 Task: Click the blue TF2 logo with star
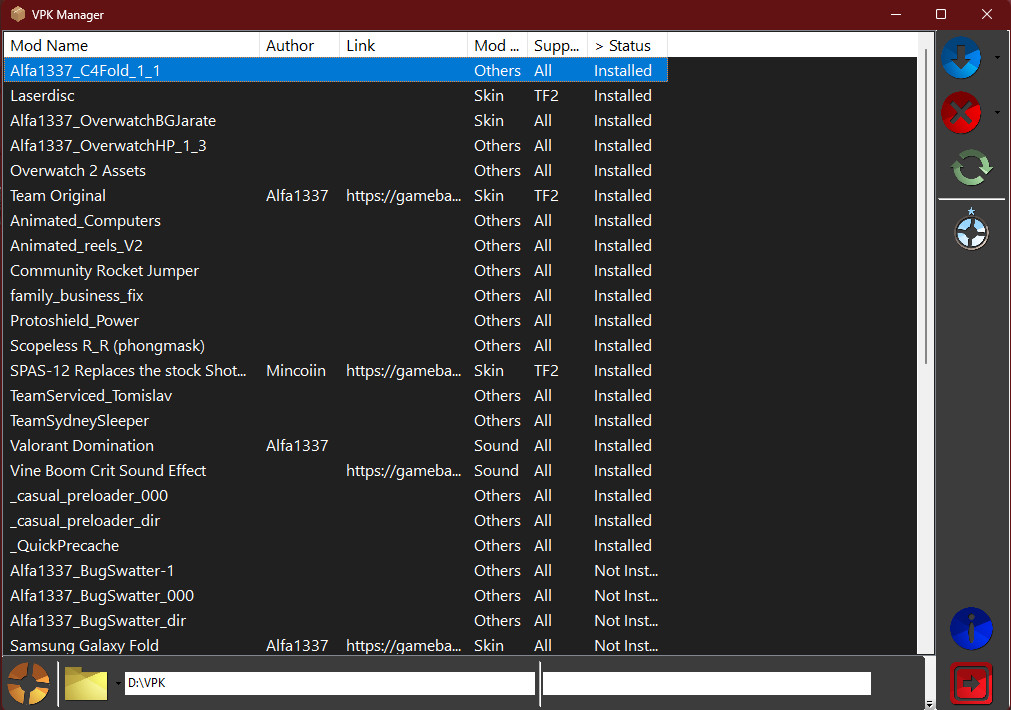(x=970, y=230)
